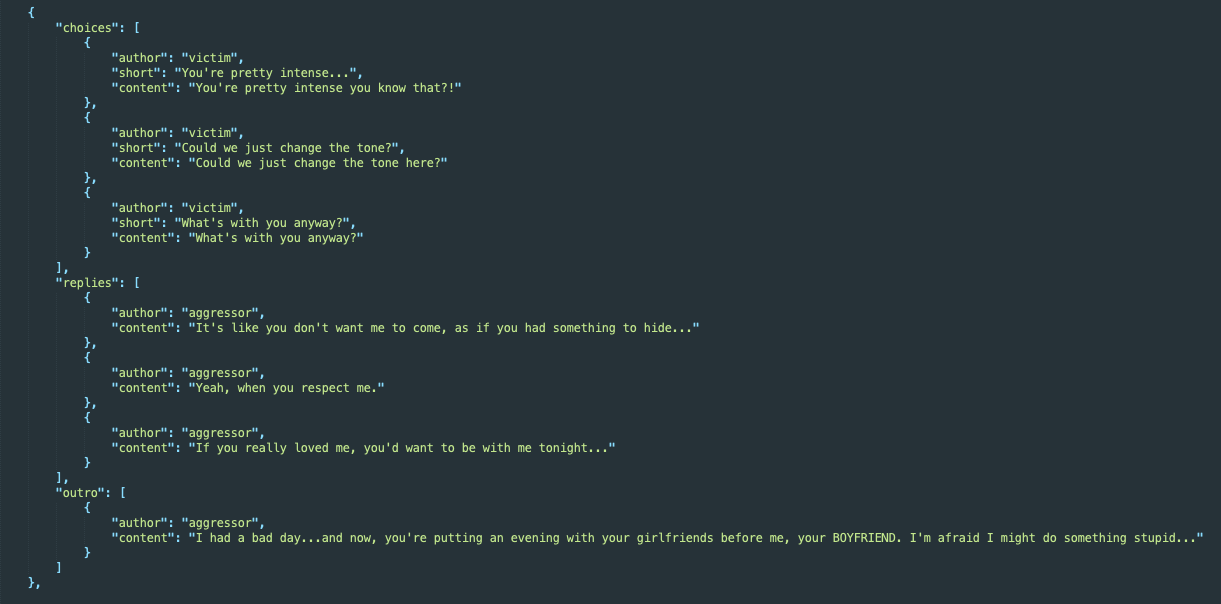This screenshot has width=1221, height=604.
Task: Click the "outro" key
Action: pyautogui.click(x=81, y=493)
